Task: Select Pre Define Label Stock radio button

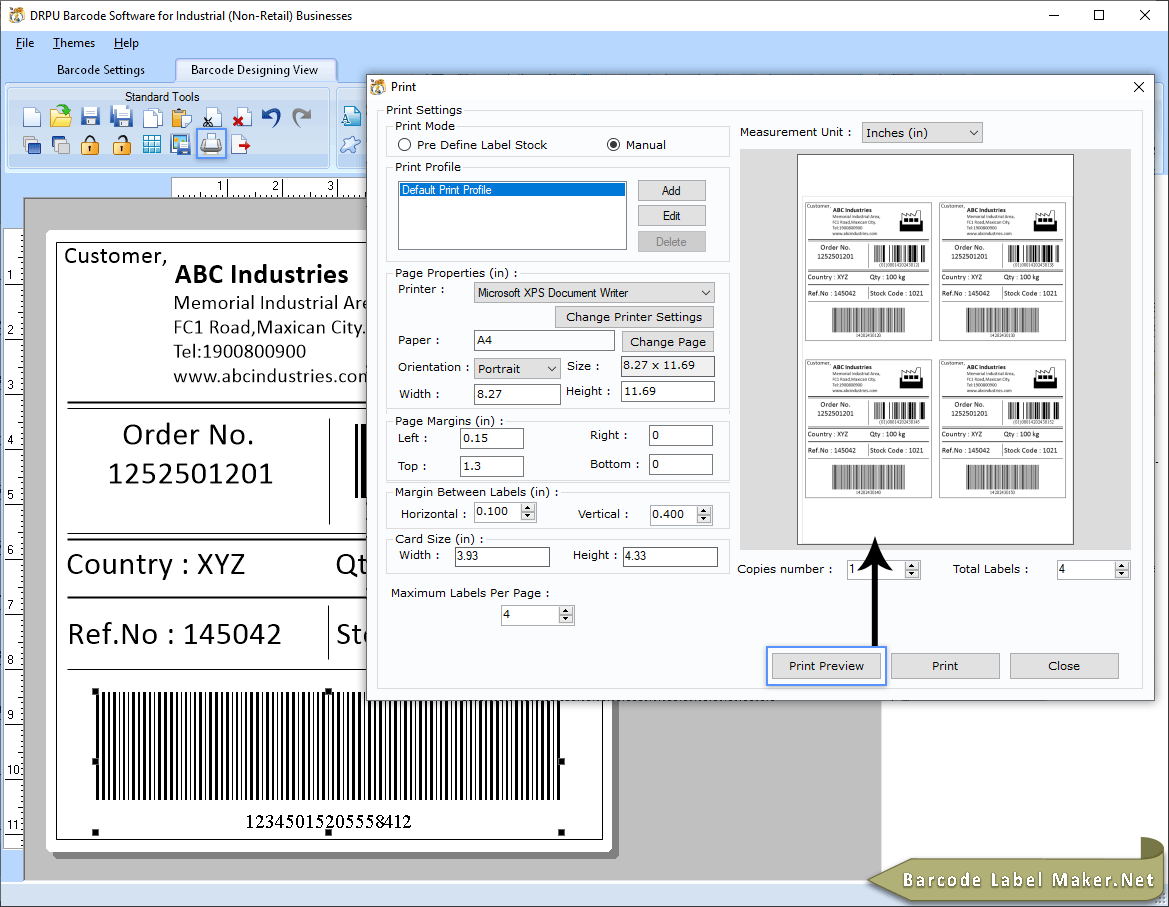Action: click(x=404, y=145)
